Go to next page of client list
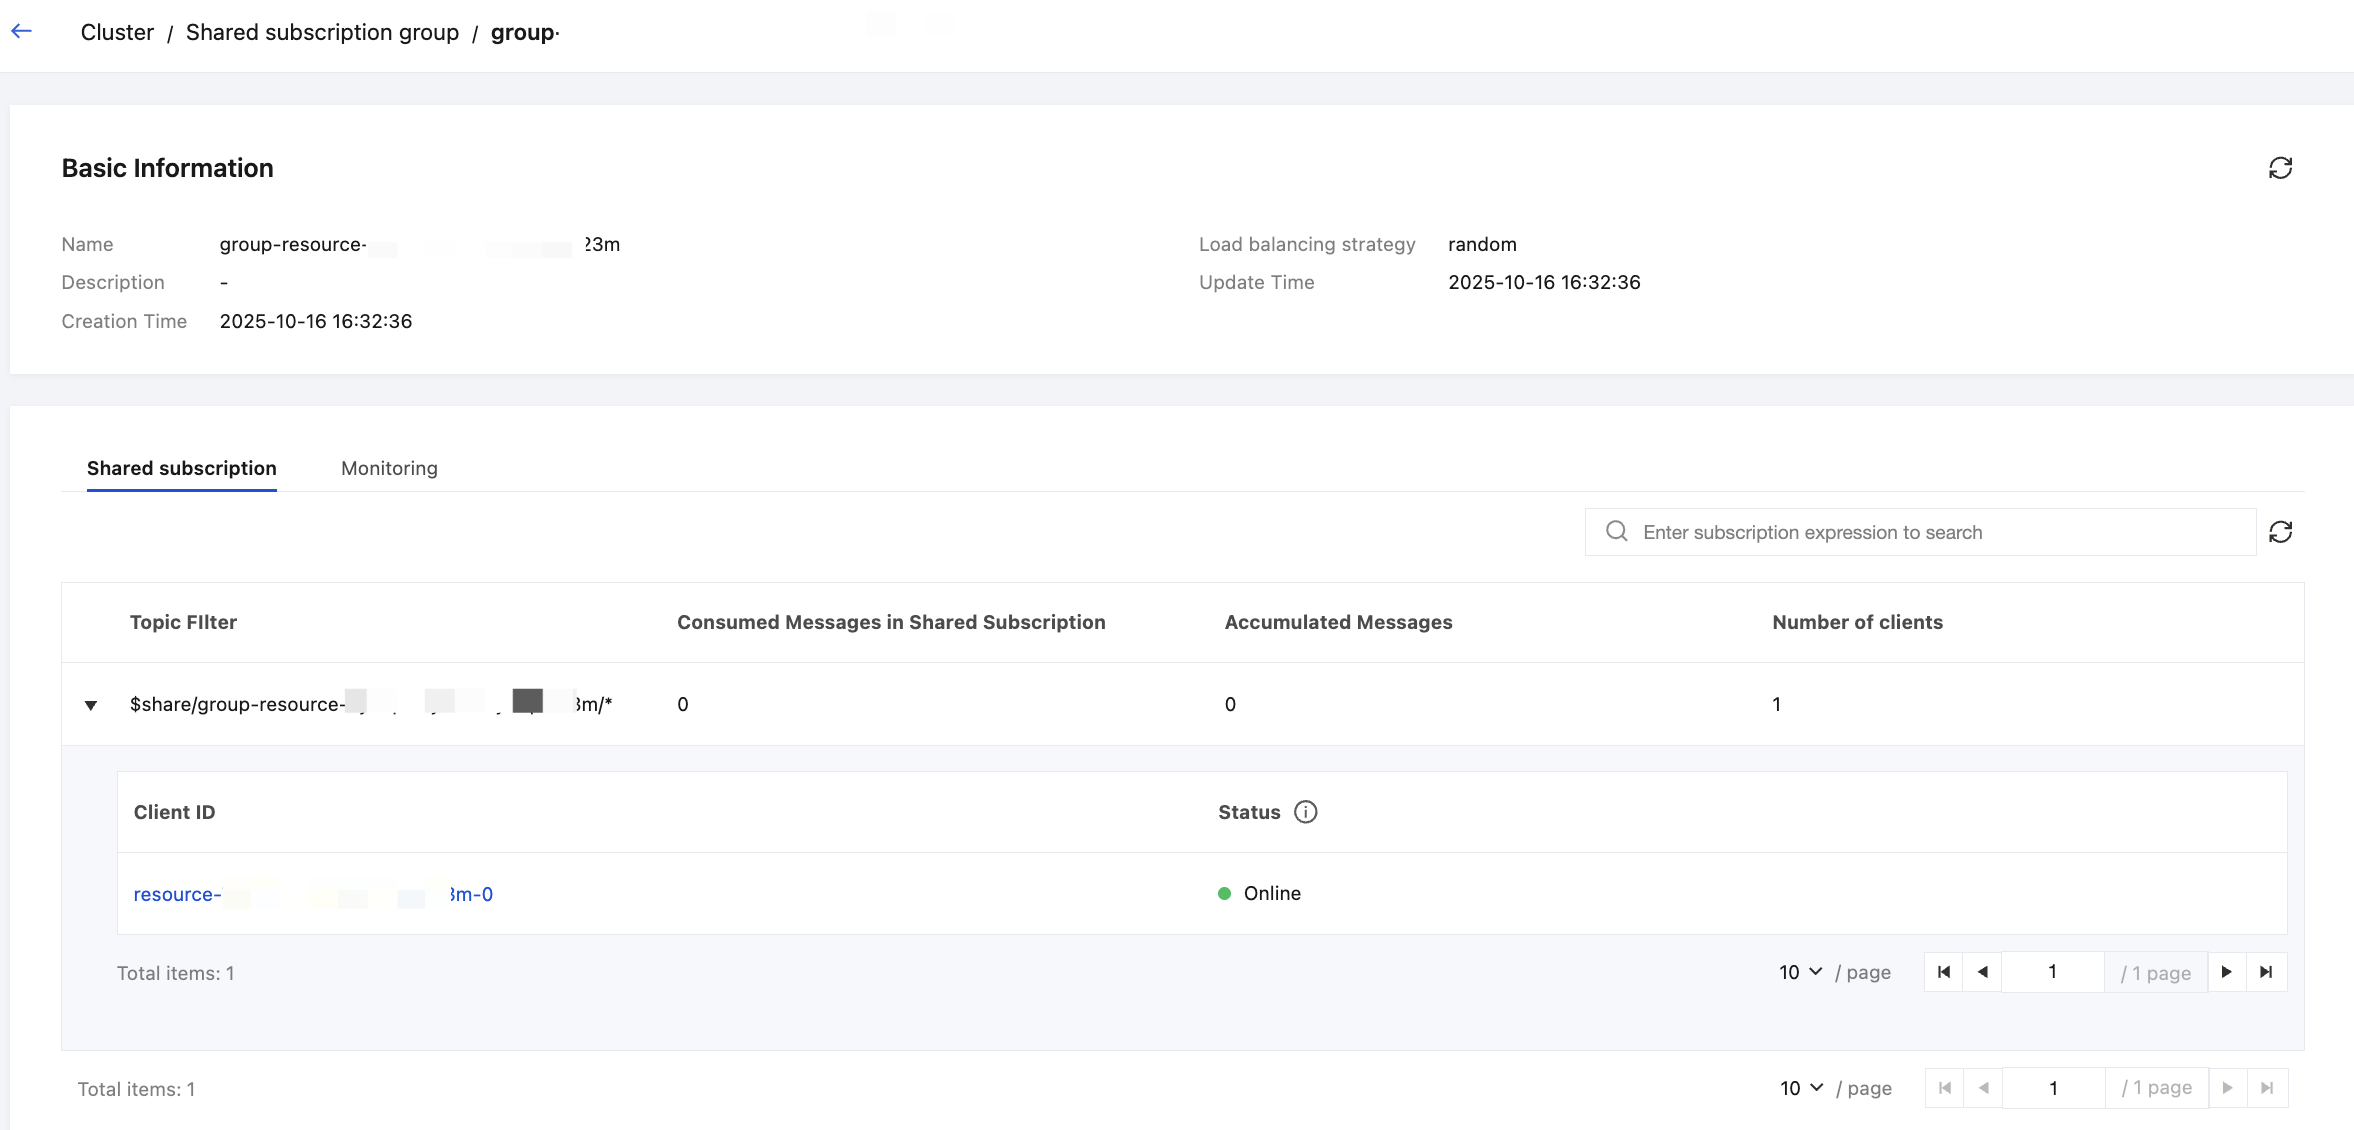 tap(2227, 972)
